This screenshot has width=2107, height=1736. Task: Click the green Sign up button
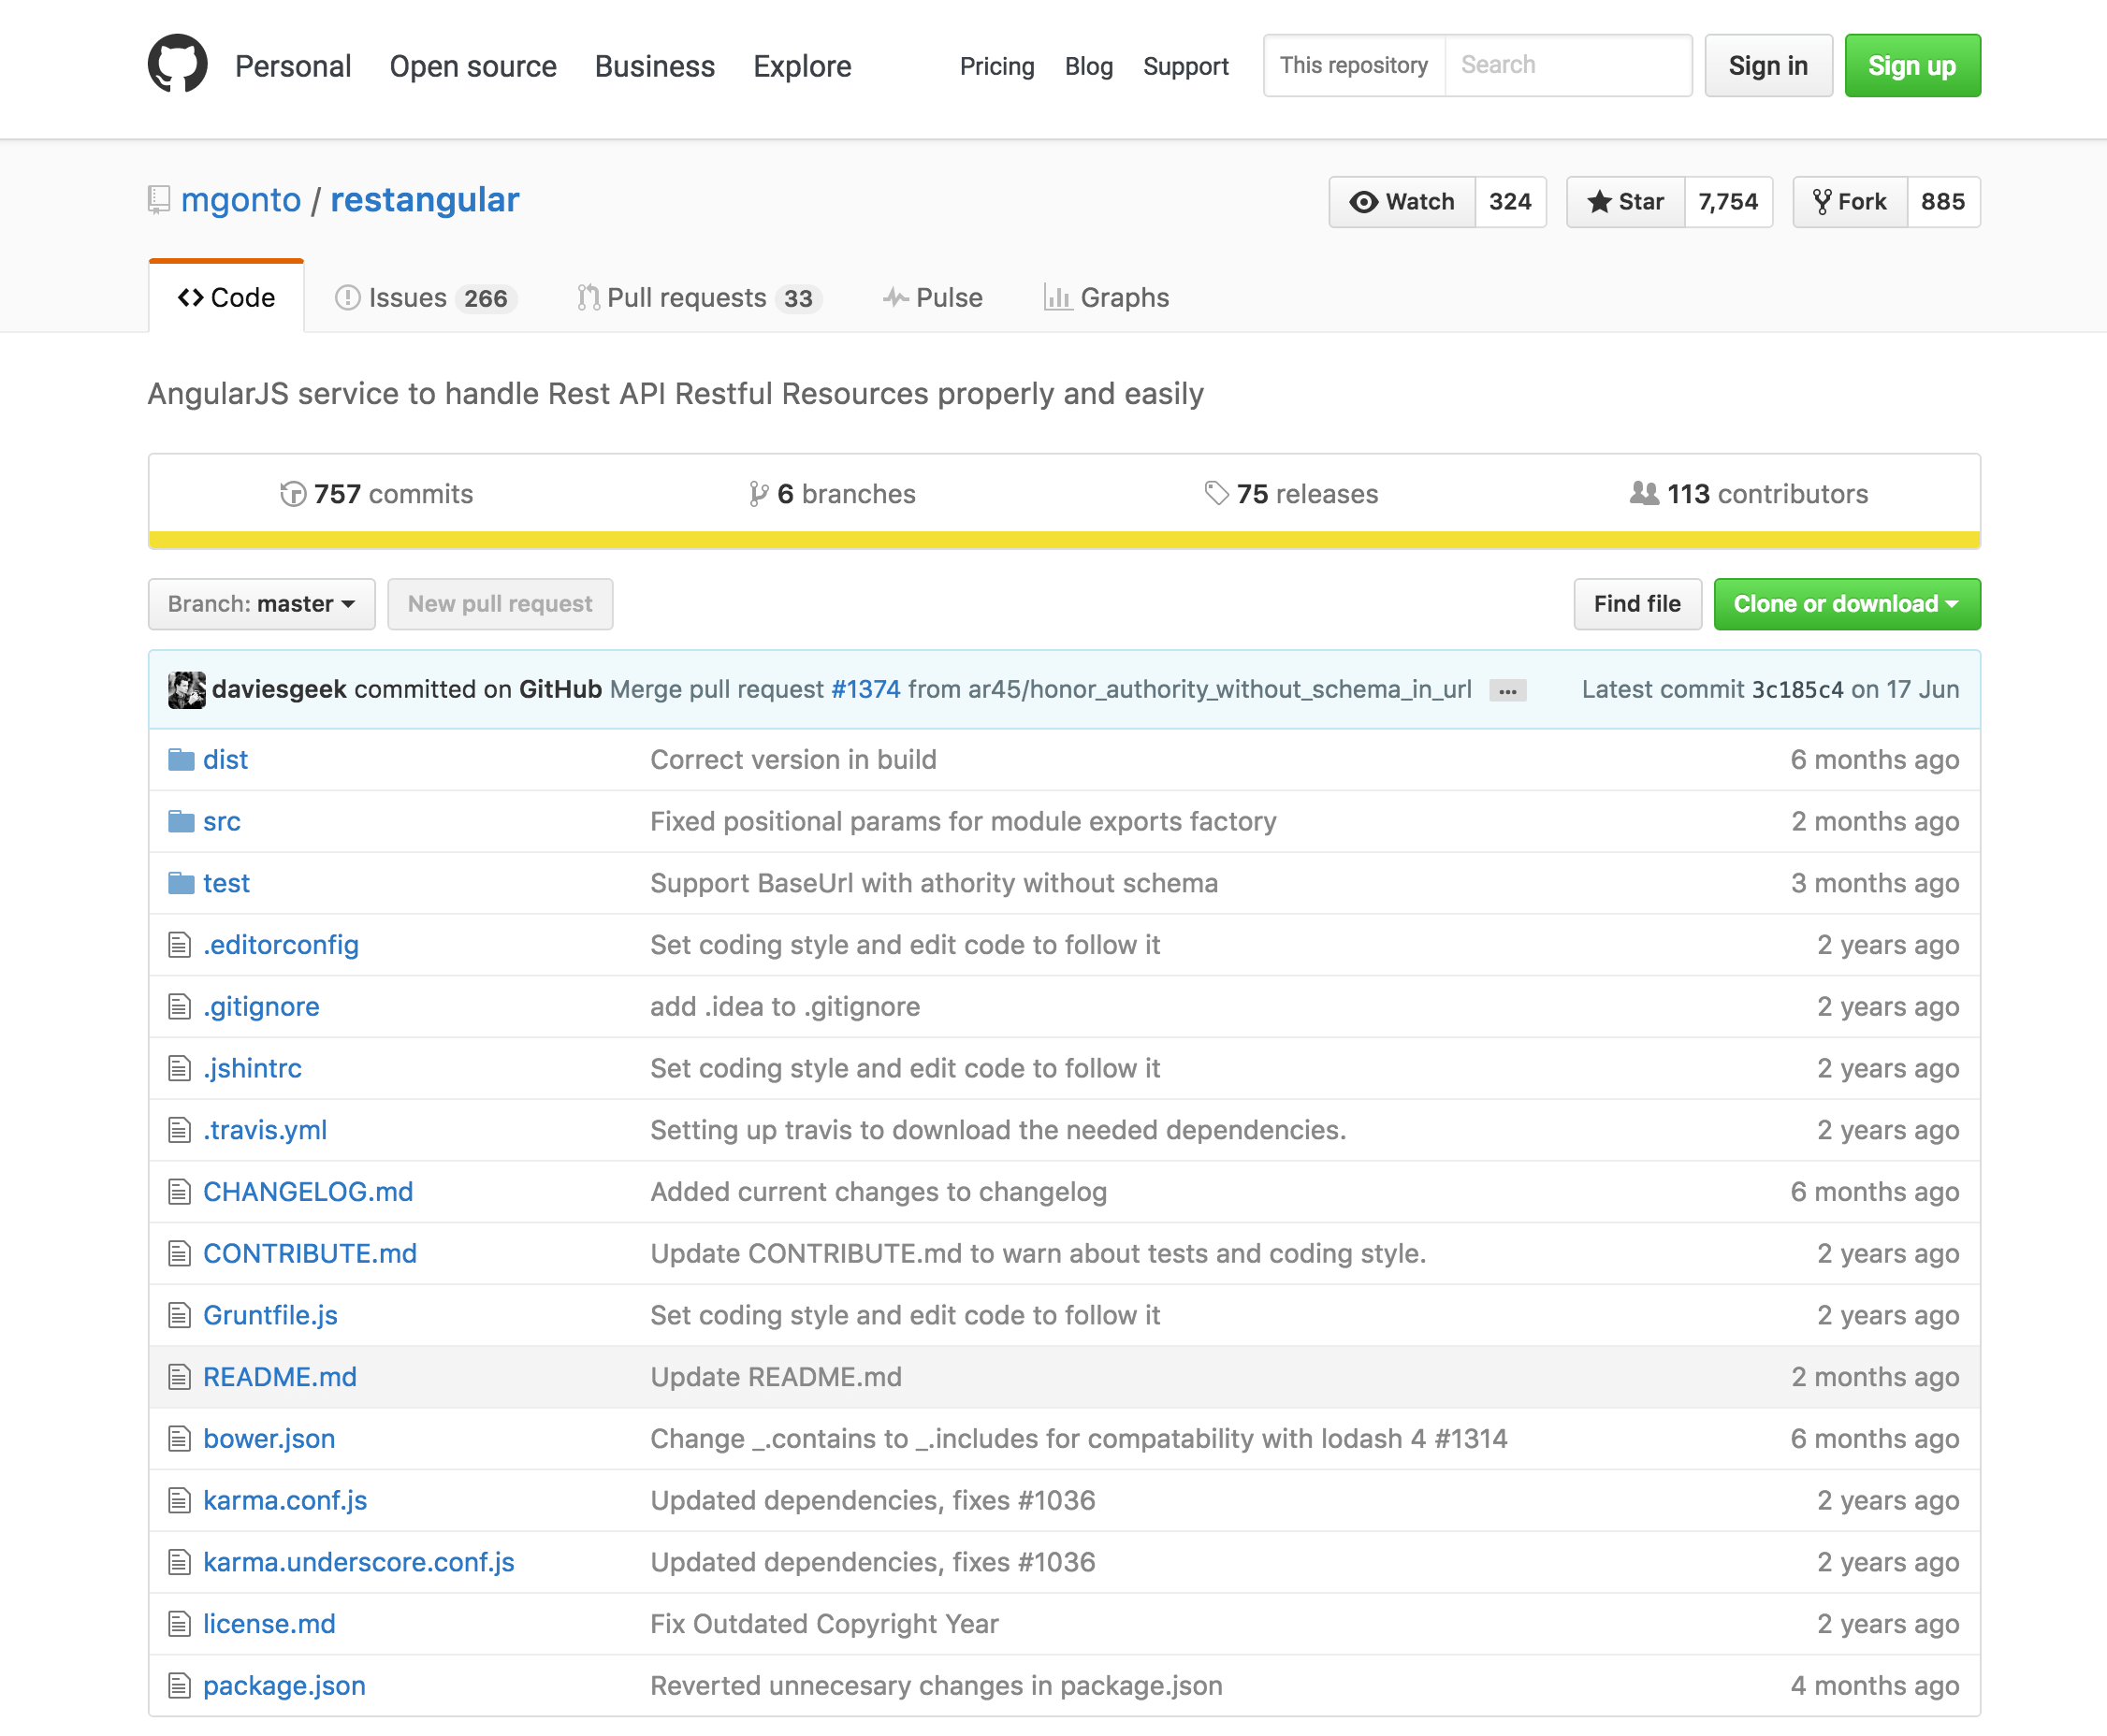click(1912, 66)
